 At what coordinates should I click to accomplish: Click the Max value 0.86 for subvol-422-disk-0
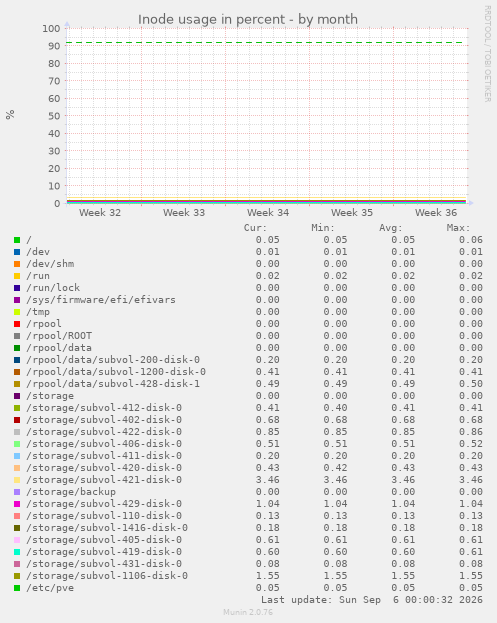click(x=471, y=432)
